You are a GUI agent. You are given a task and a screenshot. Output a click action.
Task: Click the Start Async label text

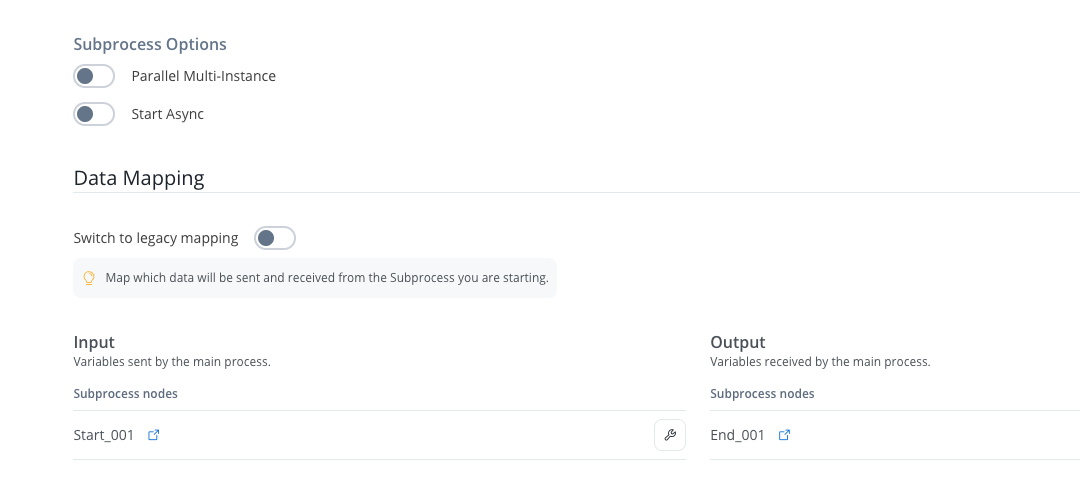[x=167, y=114]
